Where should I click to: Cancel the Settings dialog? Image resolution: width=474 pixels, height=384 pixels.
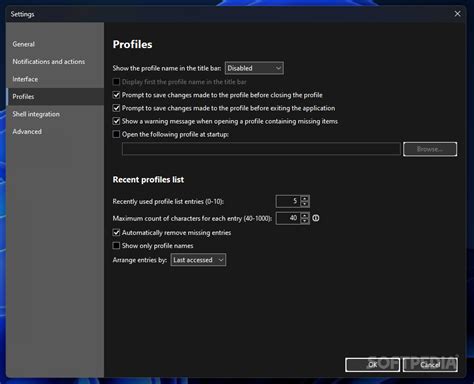click(430, 365)
